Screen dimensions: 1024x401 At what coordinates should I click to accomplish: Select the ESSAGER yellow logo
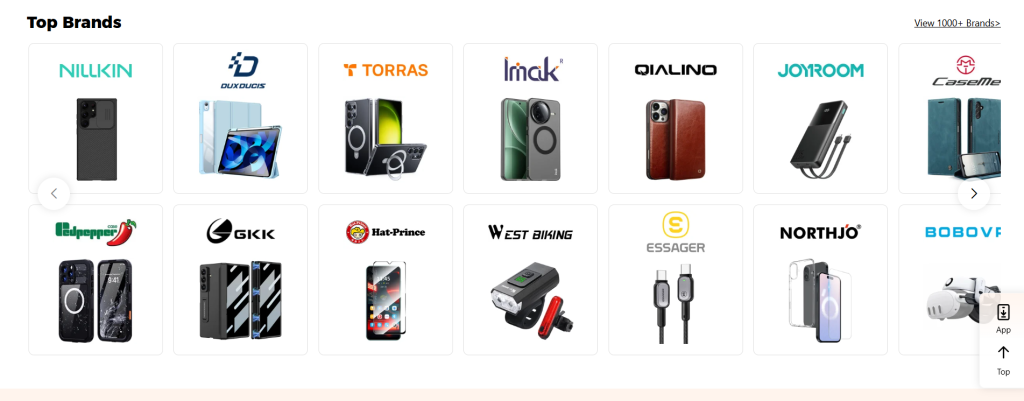pos(675,233)
